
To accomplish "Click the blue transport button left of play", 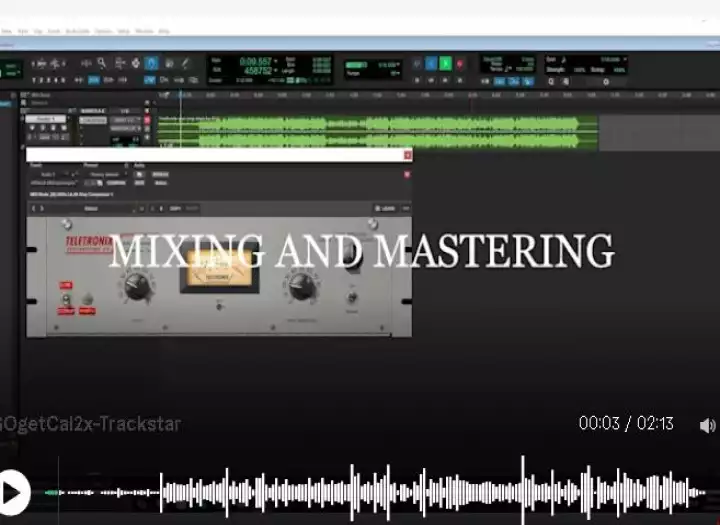I will coord(431,64).
